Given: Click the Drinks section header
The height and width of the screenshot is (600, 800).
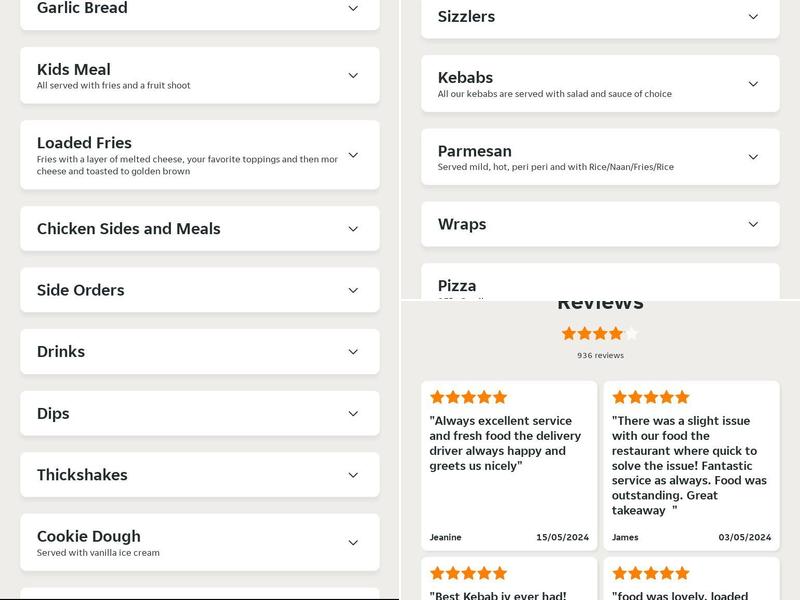Looking at the screenshot, I should tap(200, 351).
